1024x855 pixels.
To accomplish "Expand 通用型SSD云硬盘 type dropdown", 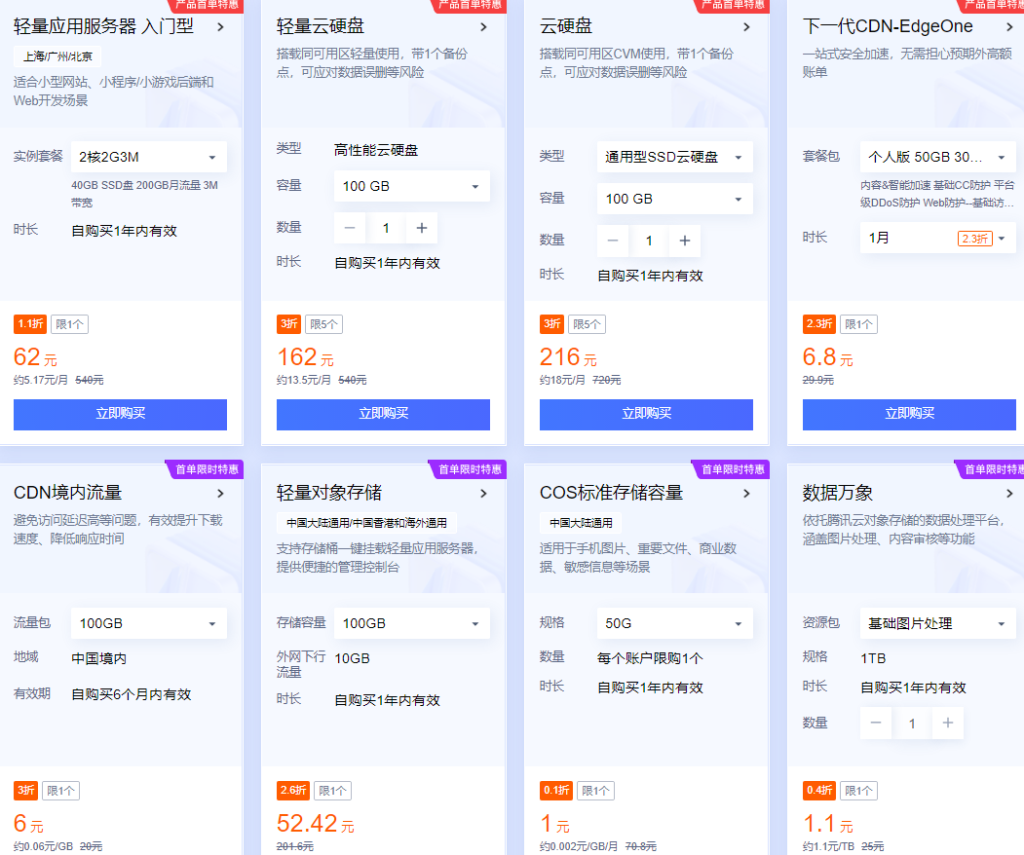I will 675,157.
